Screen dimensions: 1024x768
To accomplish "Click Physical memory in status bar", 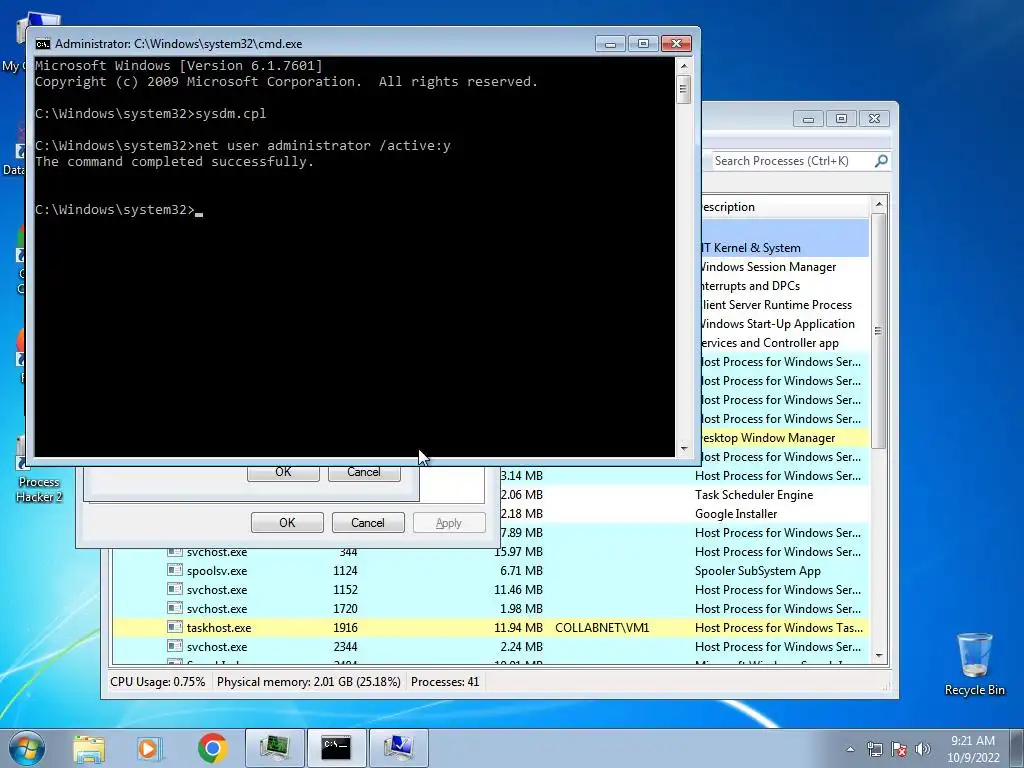I will point(308,682).
